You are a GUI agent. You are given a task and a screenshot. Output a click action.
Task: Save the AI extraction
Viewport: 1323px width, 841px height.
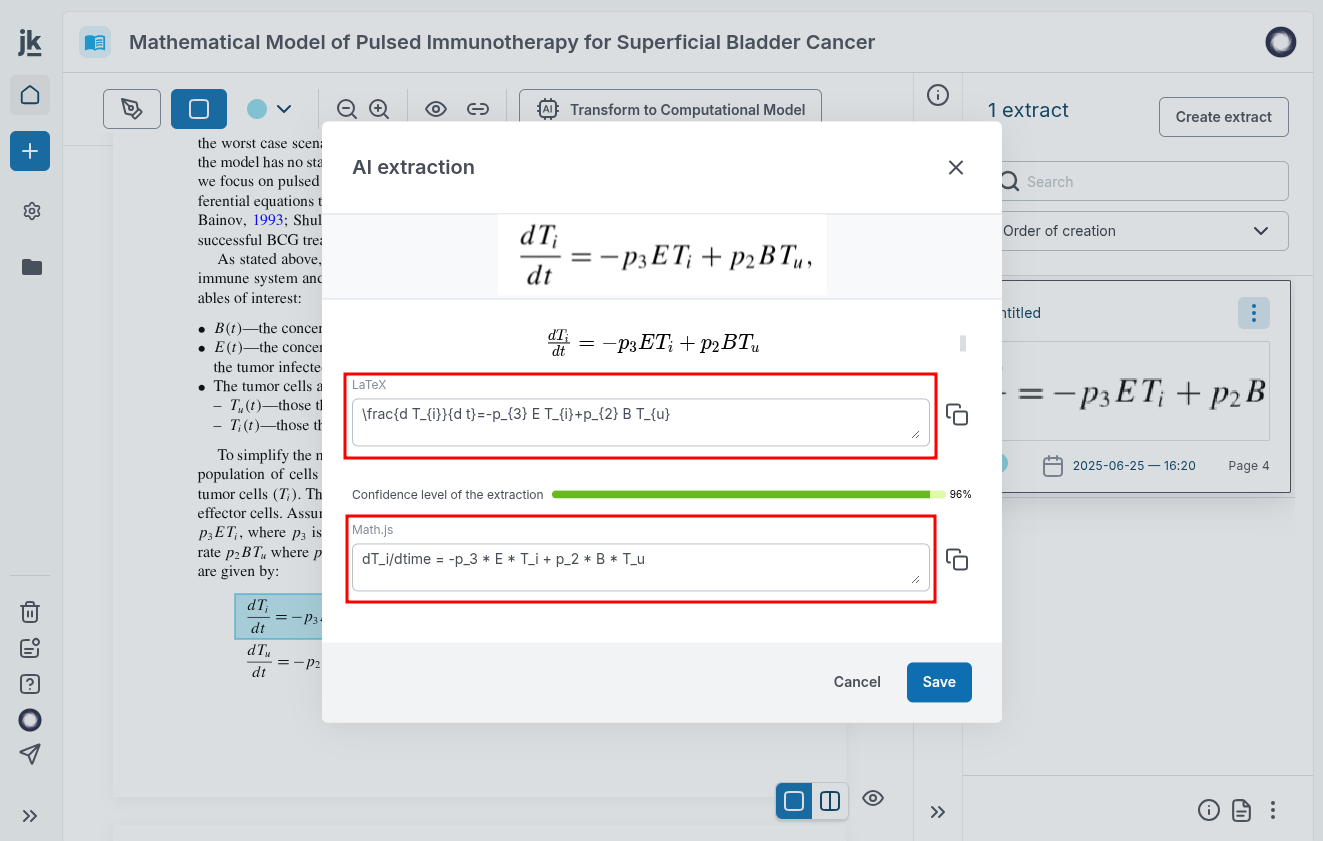pos(939,682)
